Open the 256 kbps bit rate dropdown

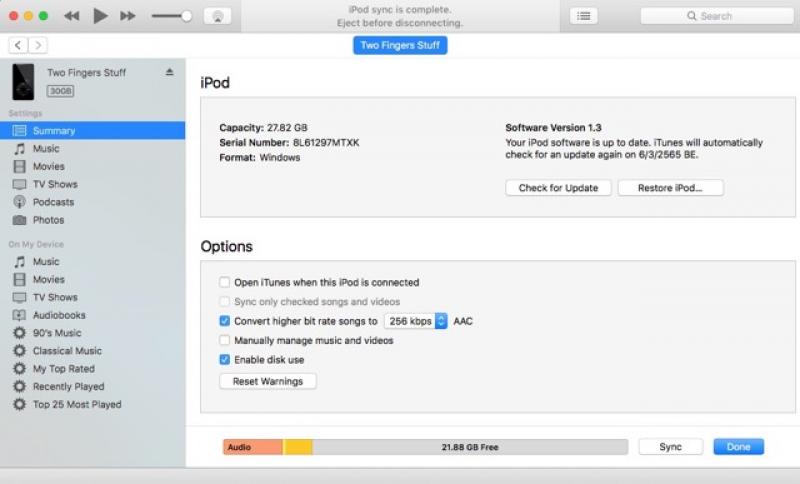pyautogui.click(x=416, y=321)
